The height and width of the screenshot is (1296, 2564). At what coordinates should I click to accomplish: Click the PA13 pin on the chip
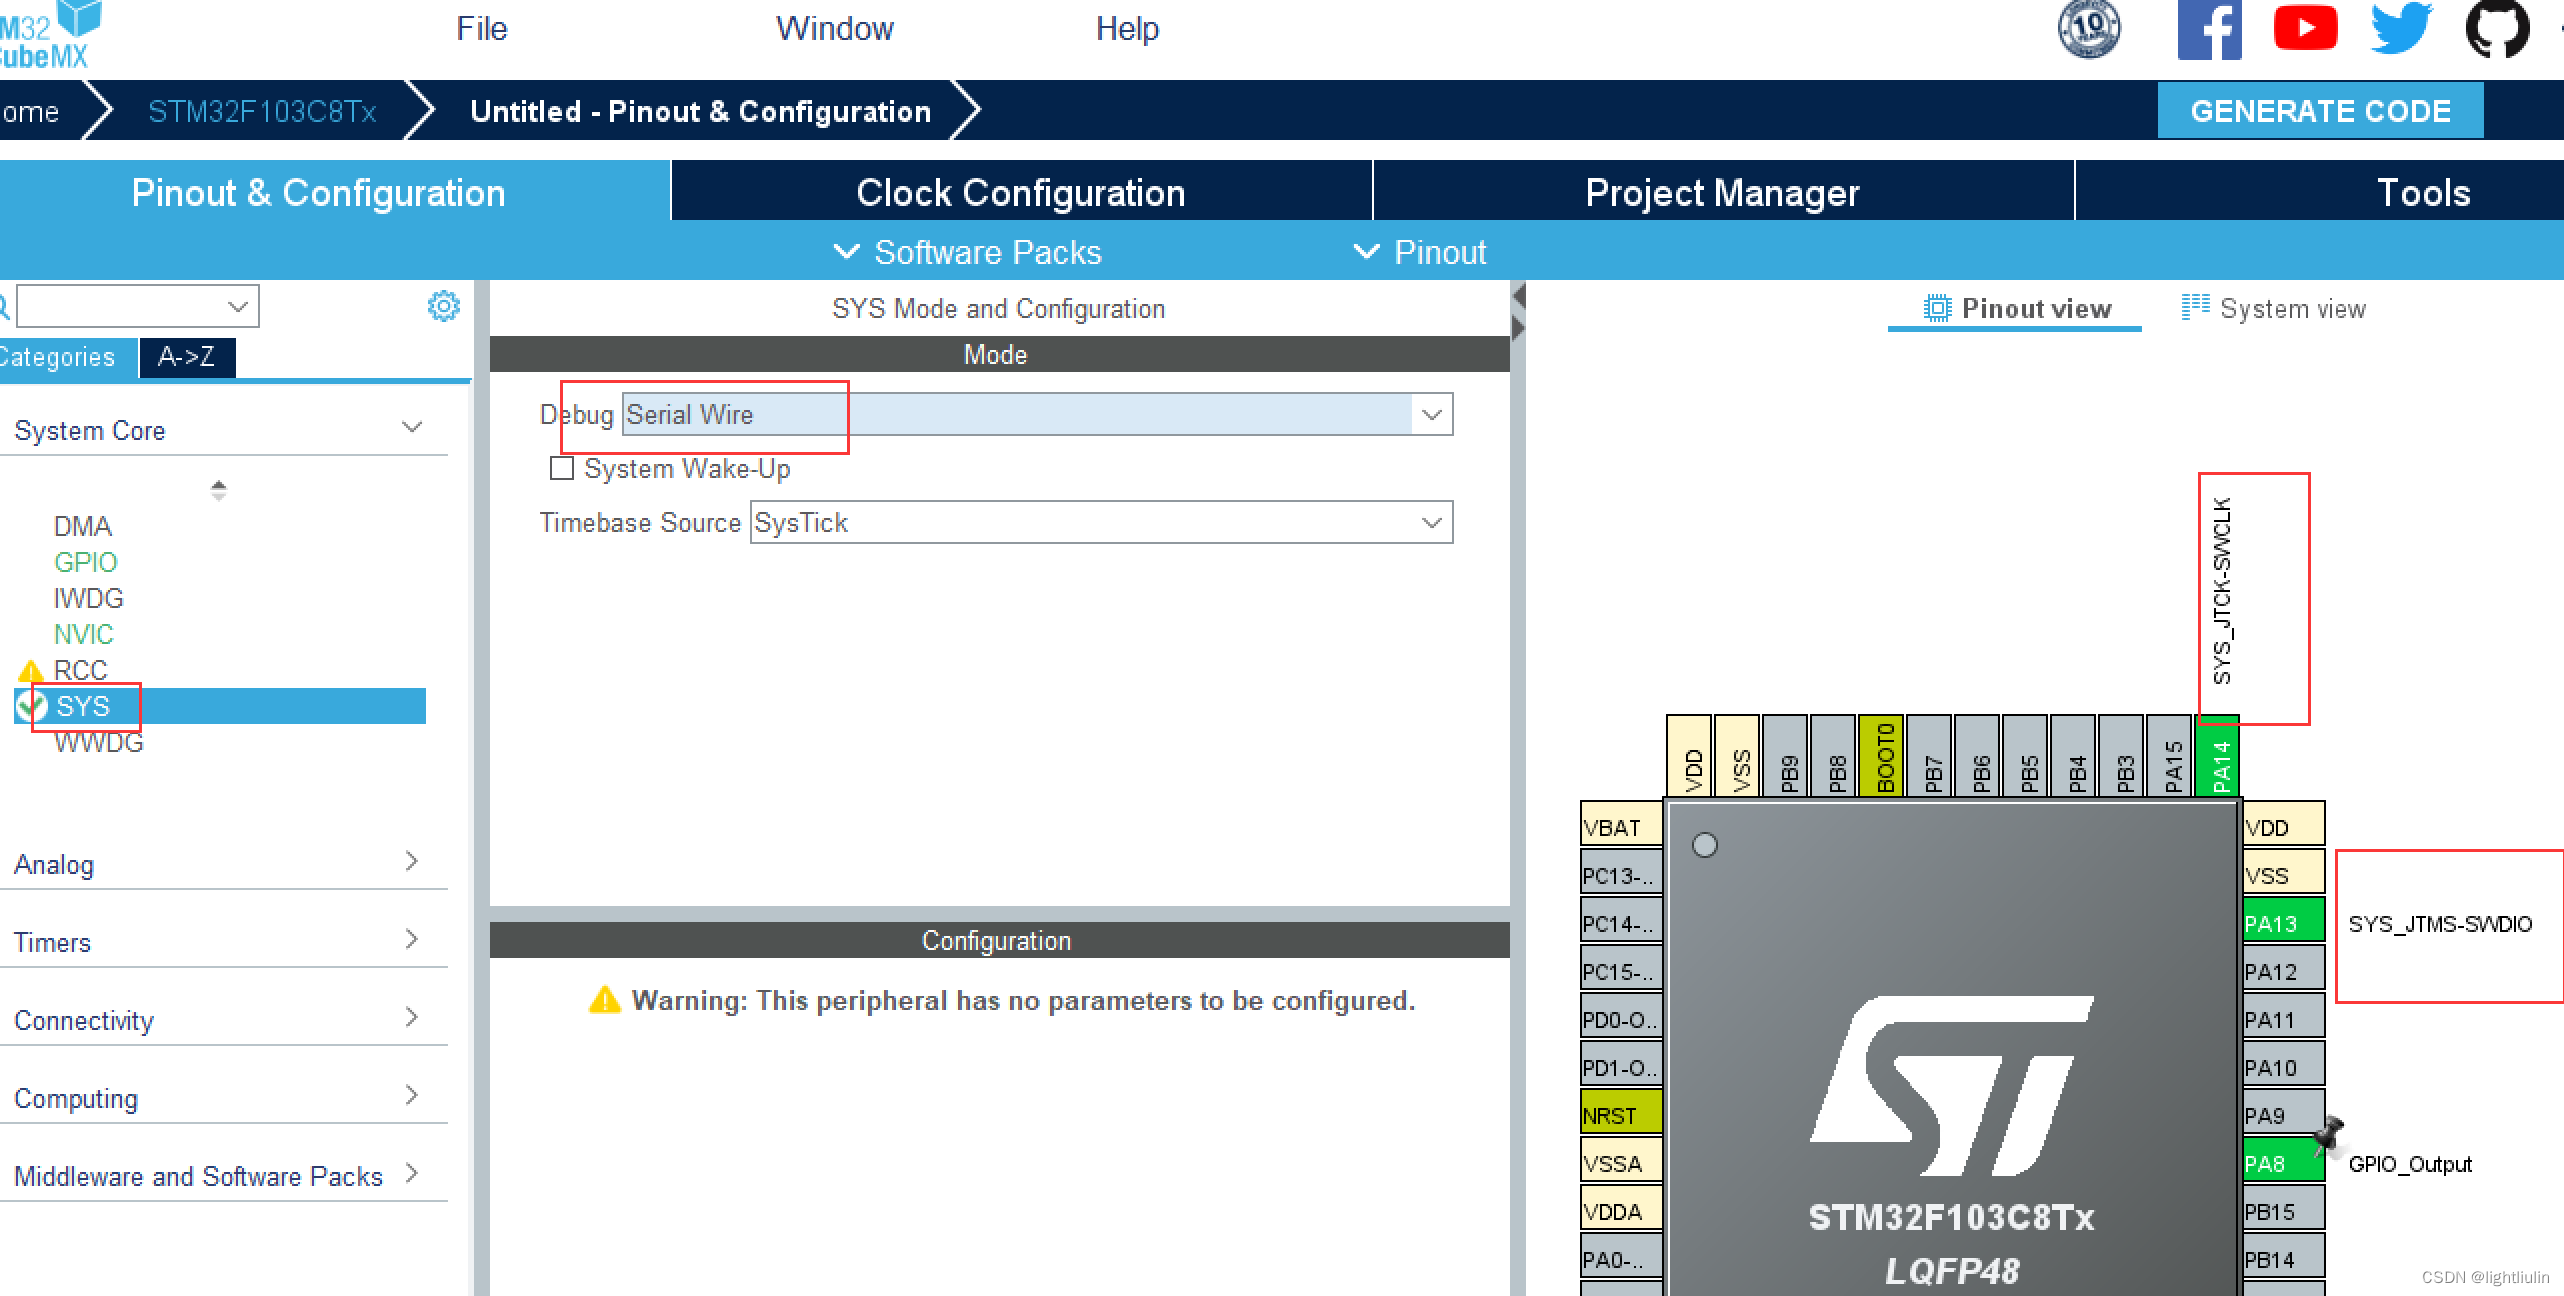[x=2284, y=922]
